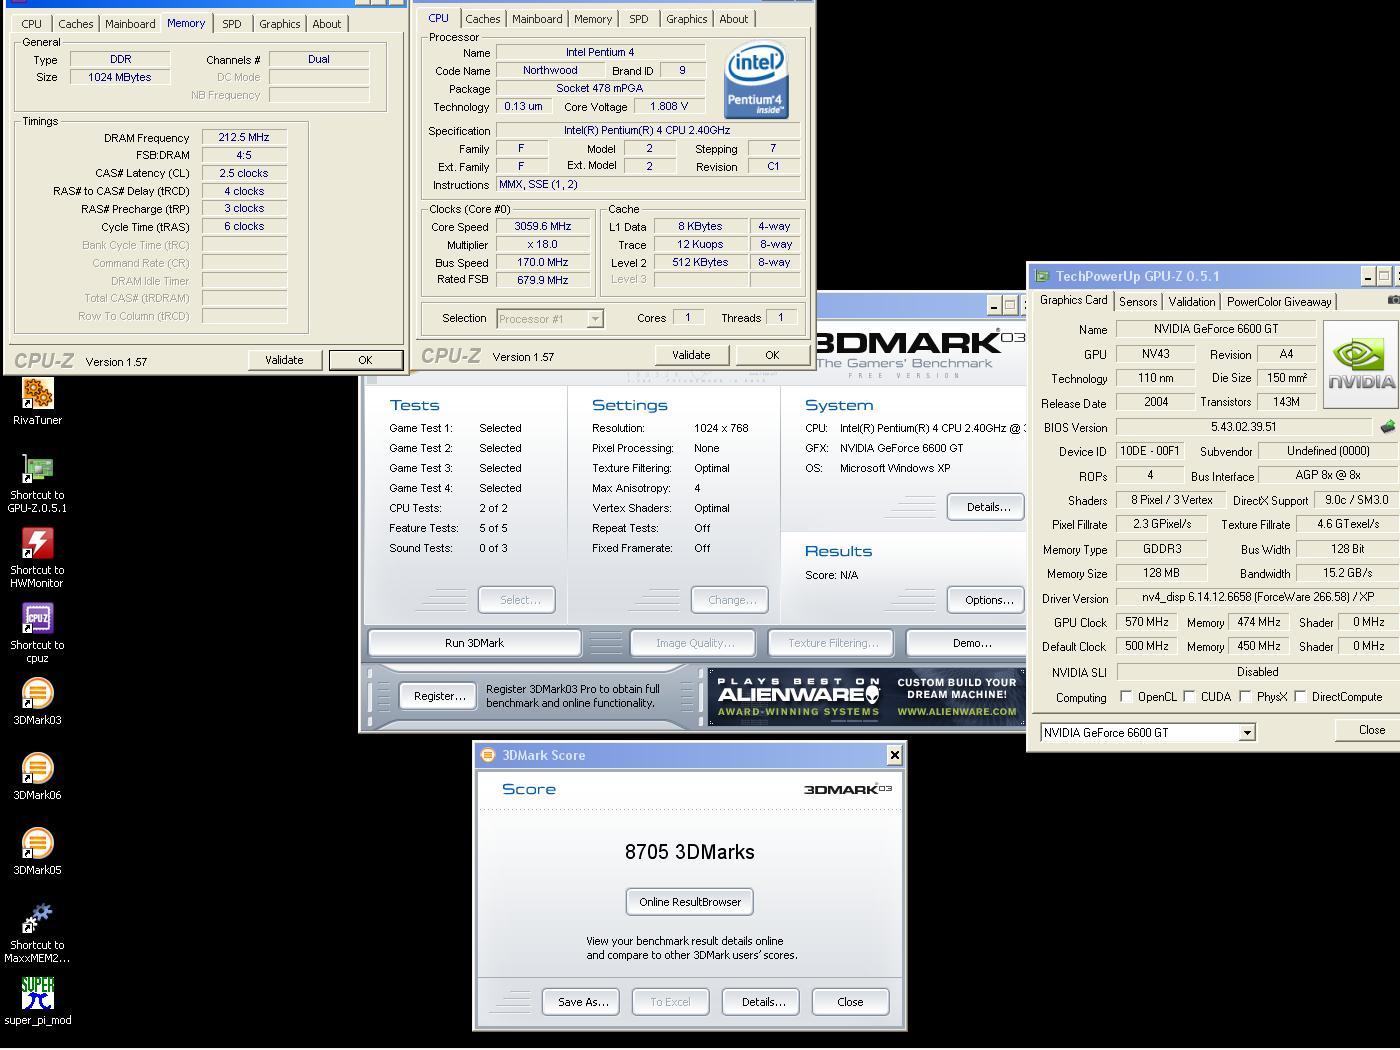This screenshot has height=1050, width=1400.
Task: Click Save As in score dialog
Action: [582, 1002]
